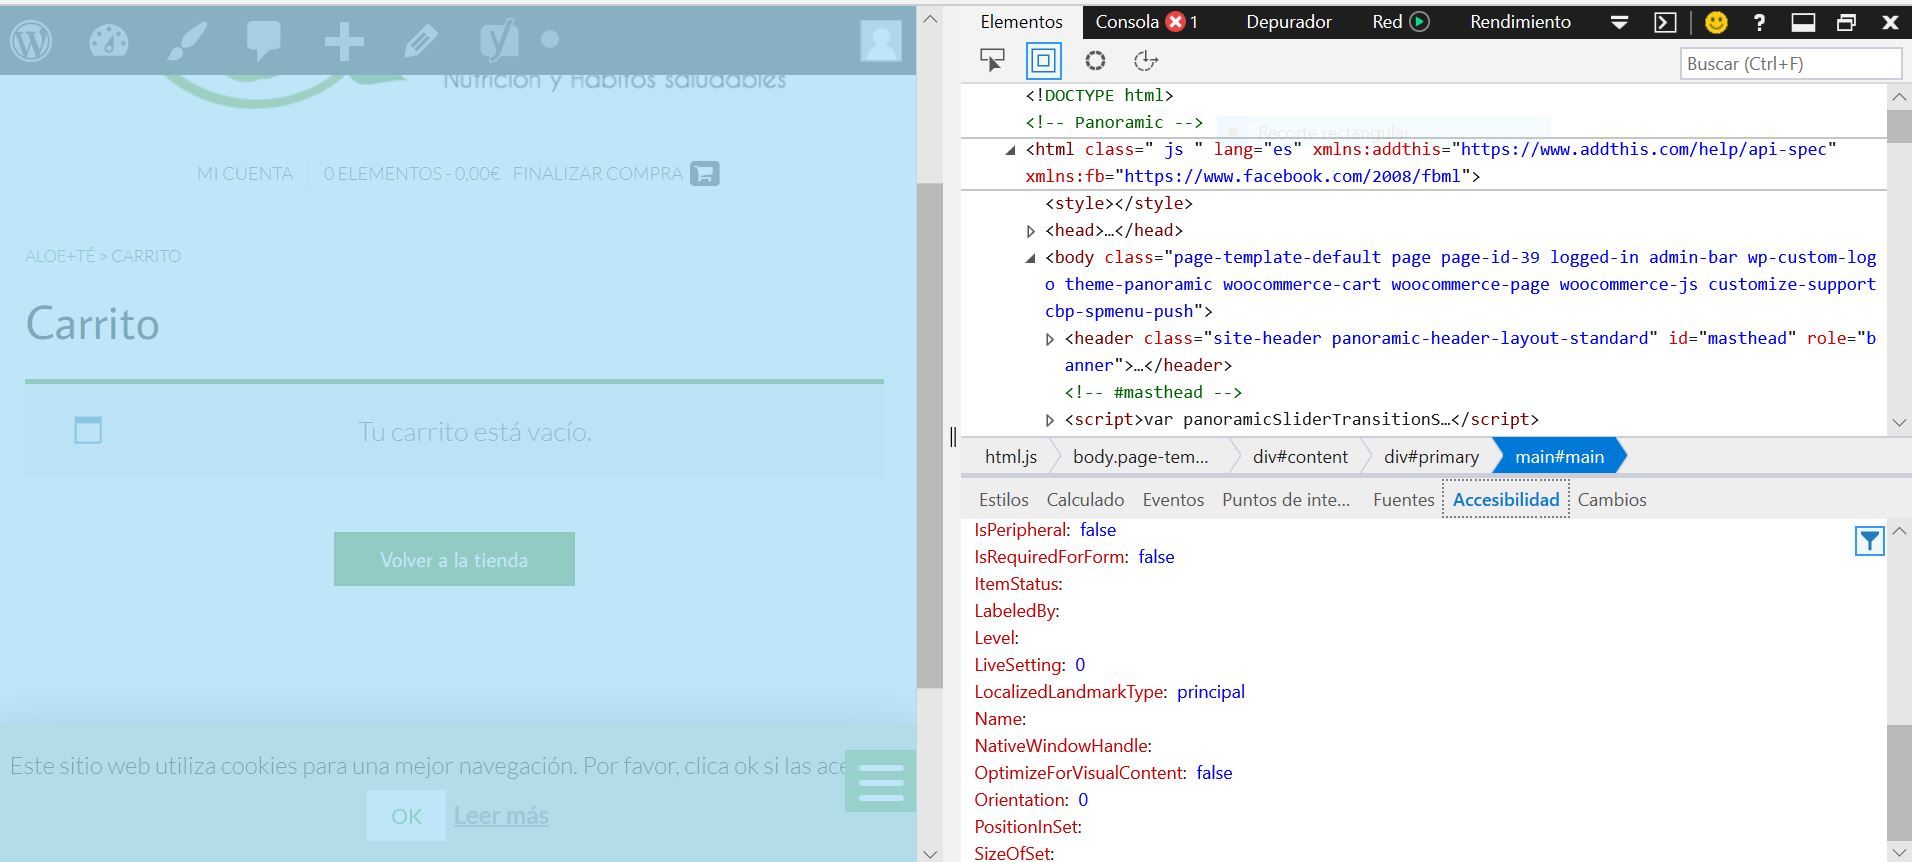Open the Leer más cookie link

(x=501, y=816)
